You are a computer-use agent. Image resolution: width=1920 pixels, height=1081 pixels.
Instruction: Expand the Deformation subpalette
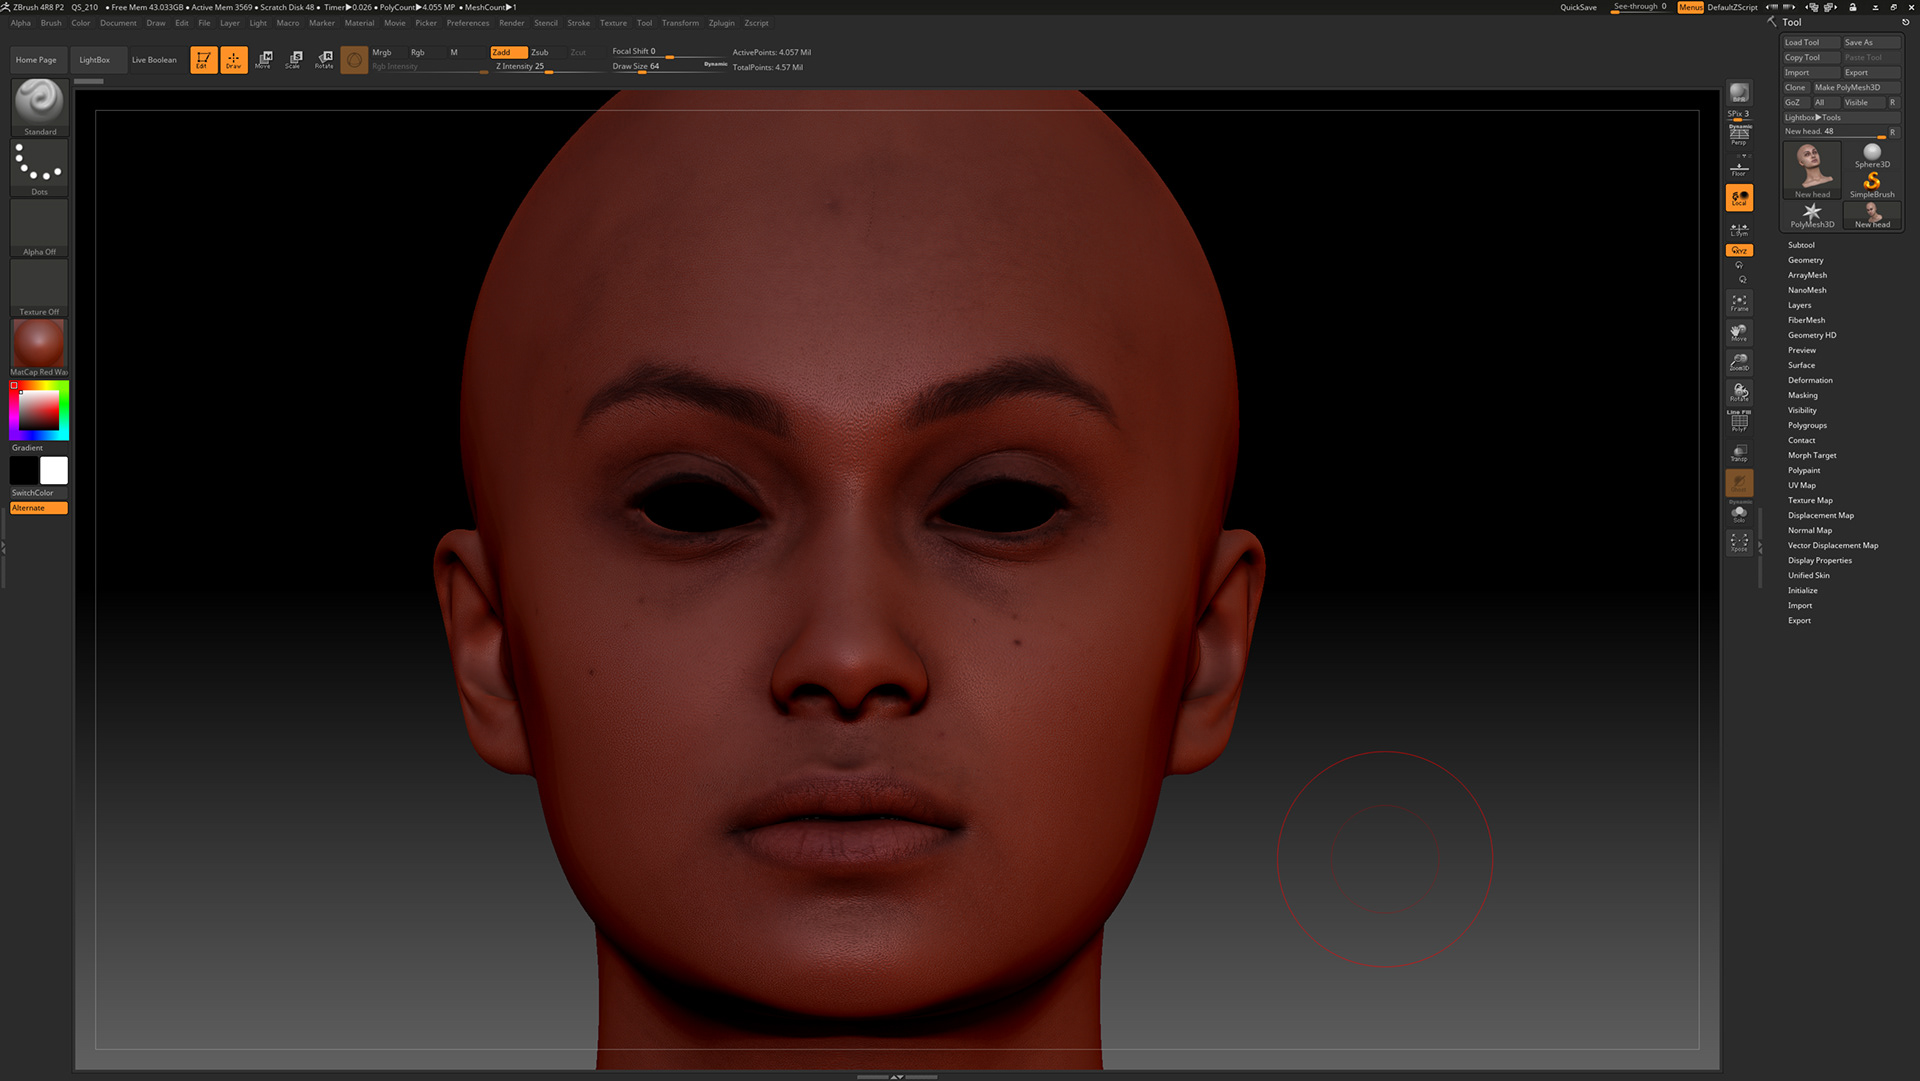(x=1810, y=380)
